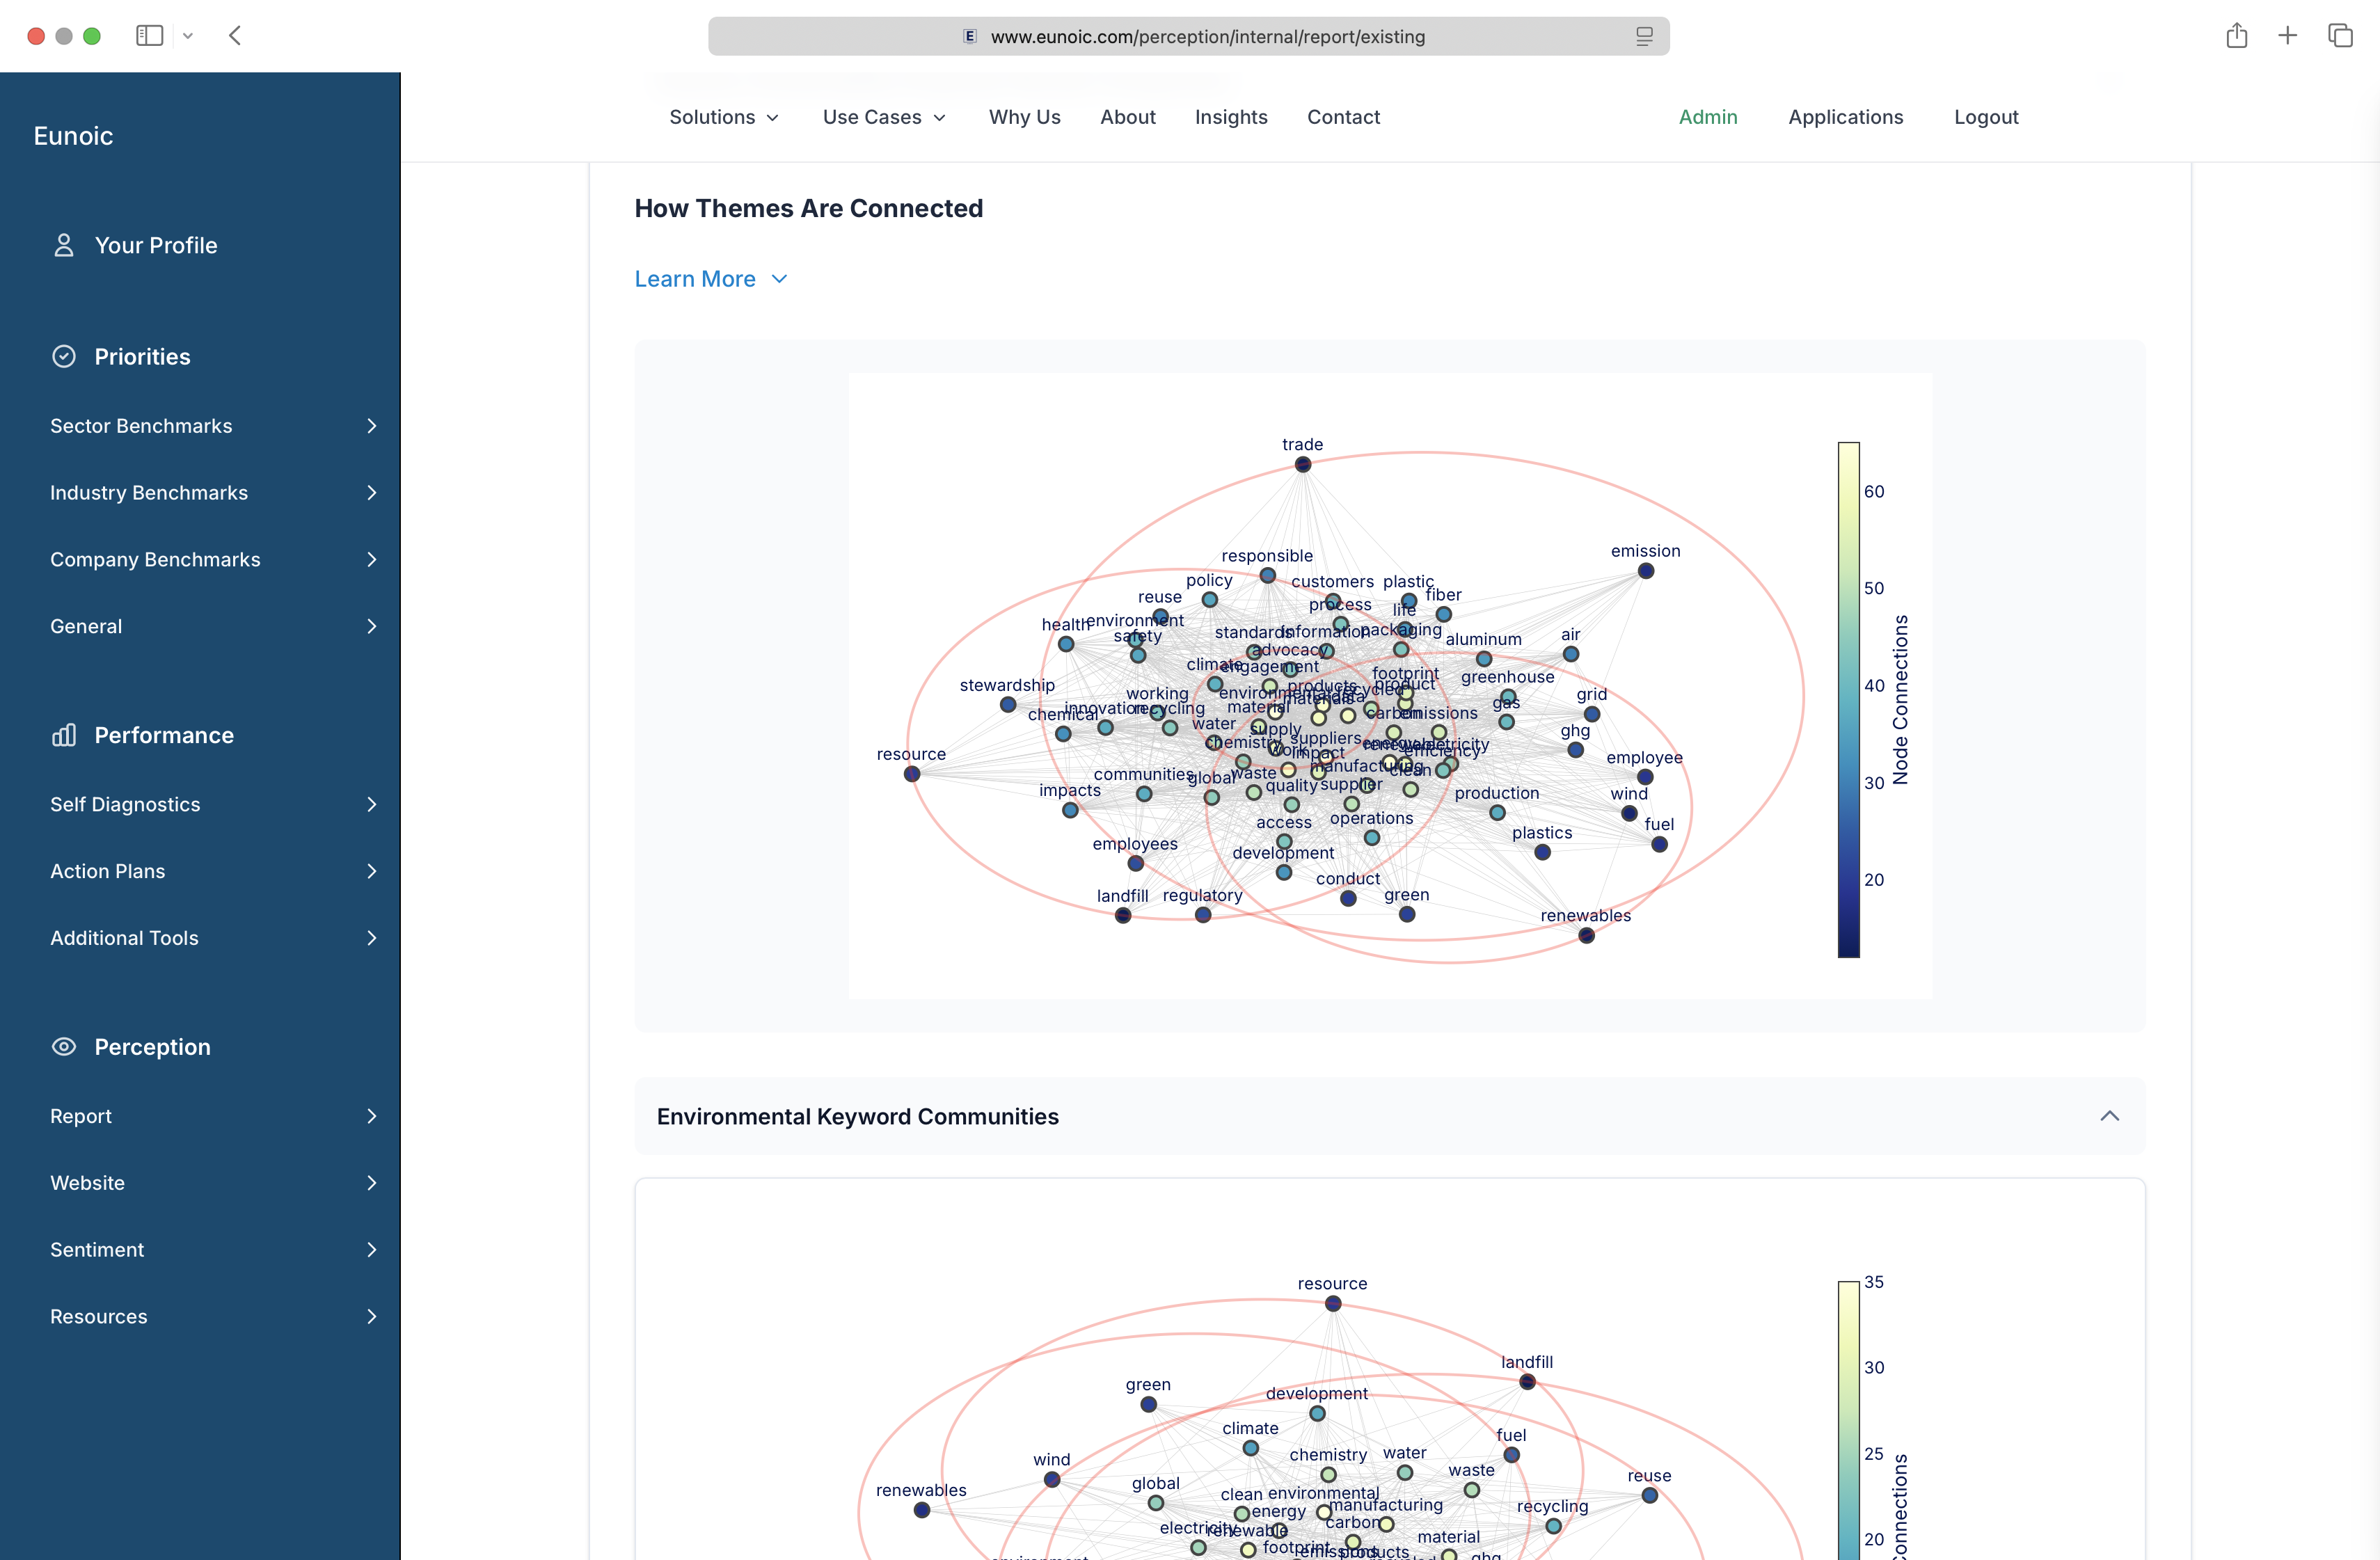
Task: Open the Contact page
Action: pos(1343,117)
